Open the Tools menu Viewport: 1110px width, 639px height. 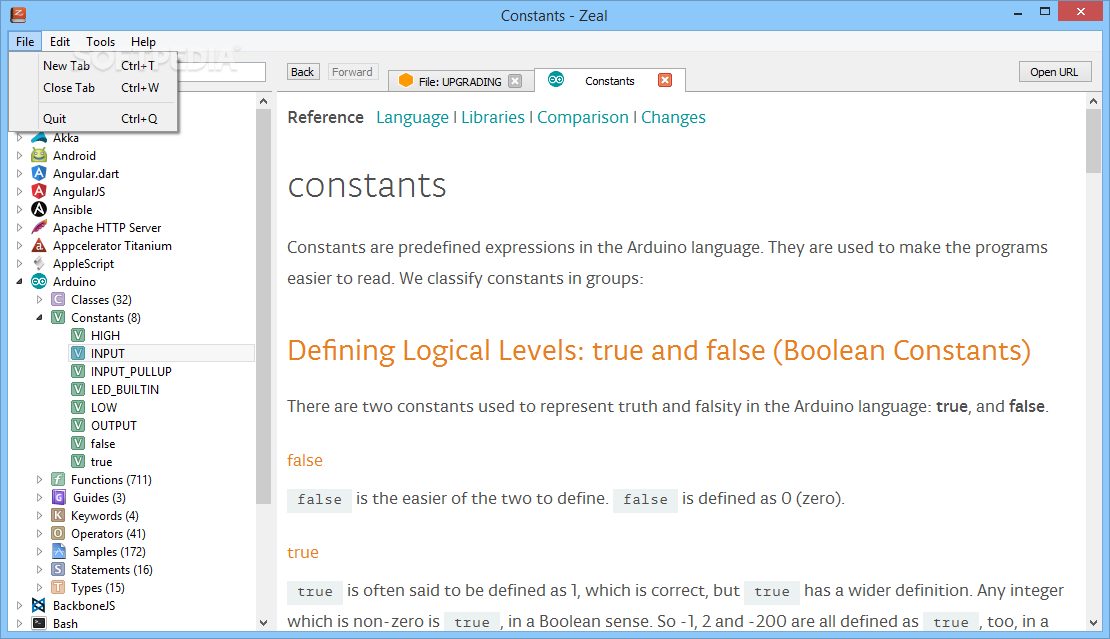[101, 42]
